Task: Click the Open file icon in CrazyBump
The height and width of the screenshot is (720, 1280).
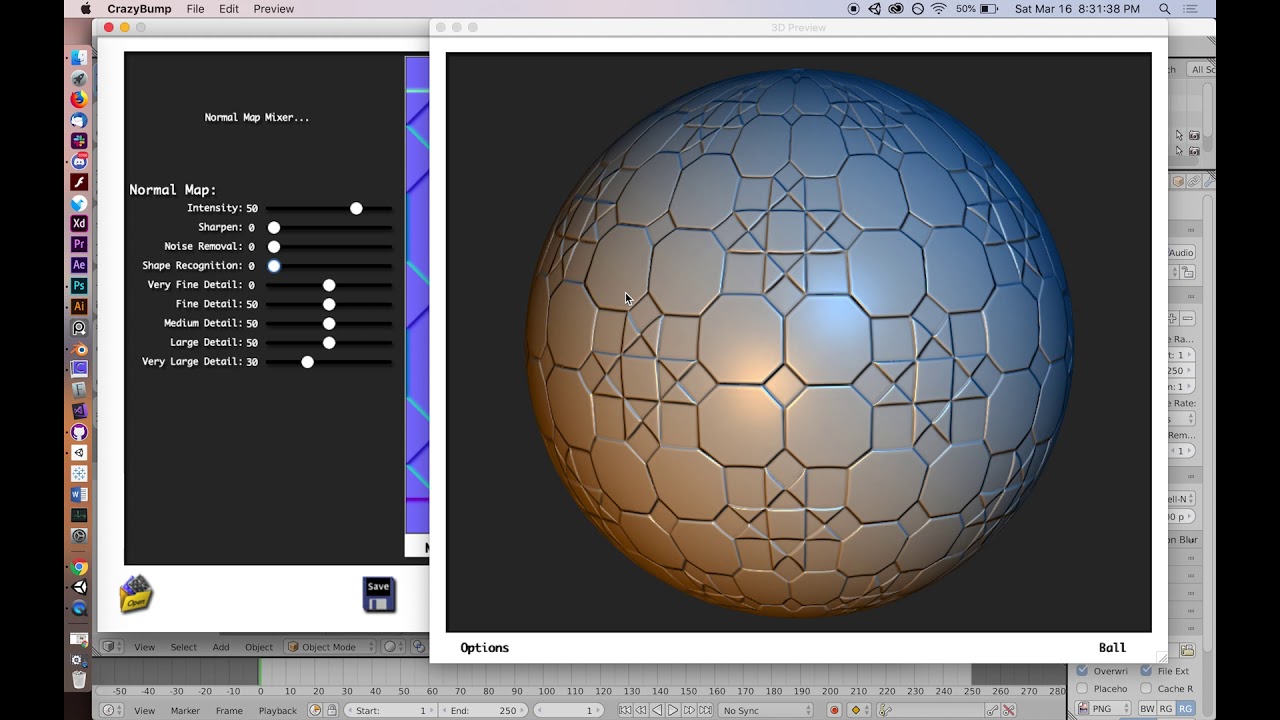Action: click(136, 594)
